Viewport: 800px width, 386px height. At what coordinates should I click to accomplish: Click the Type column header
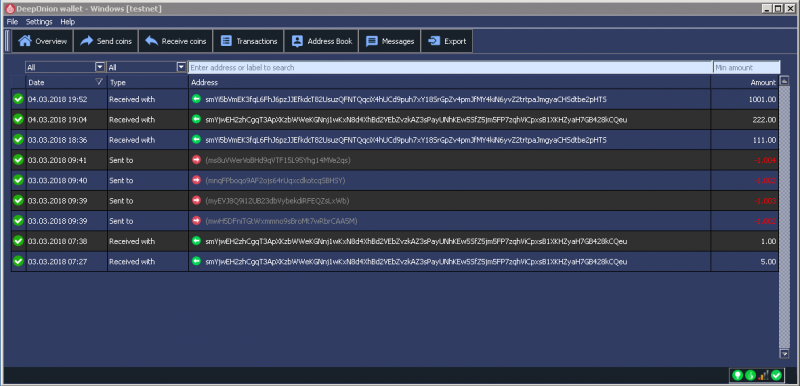tap(148, 82)
